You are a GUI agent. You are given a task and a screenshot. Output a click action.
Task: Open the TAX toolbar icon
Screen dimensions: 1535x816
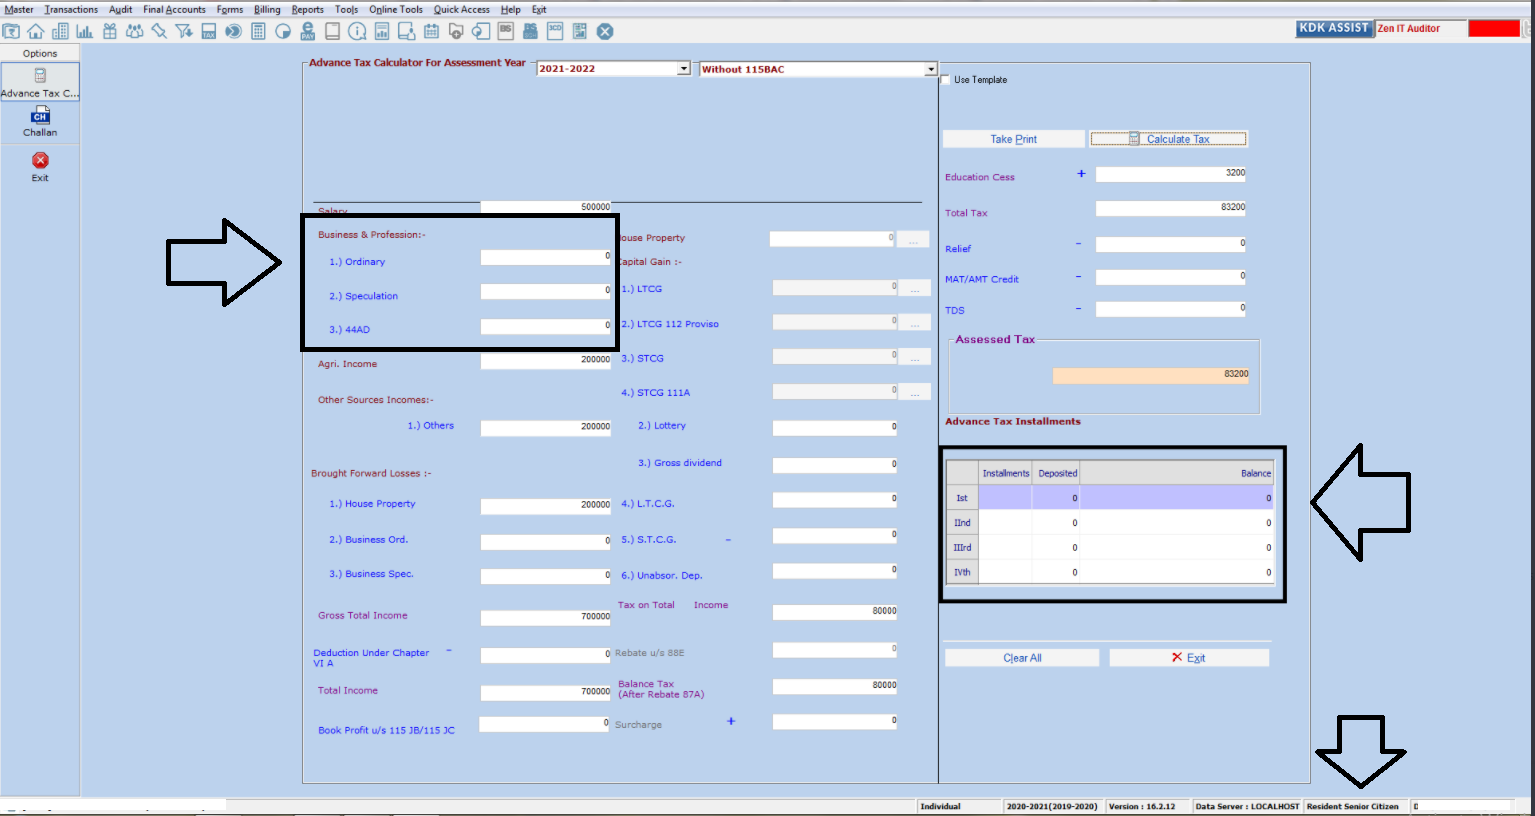point(209,31)
